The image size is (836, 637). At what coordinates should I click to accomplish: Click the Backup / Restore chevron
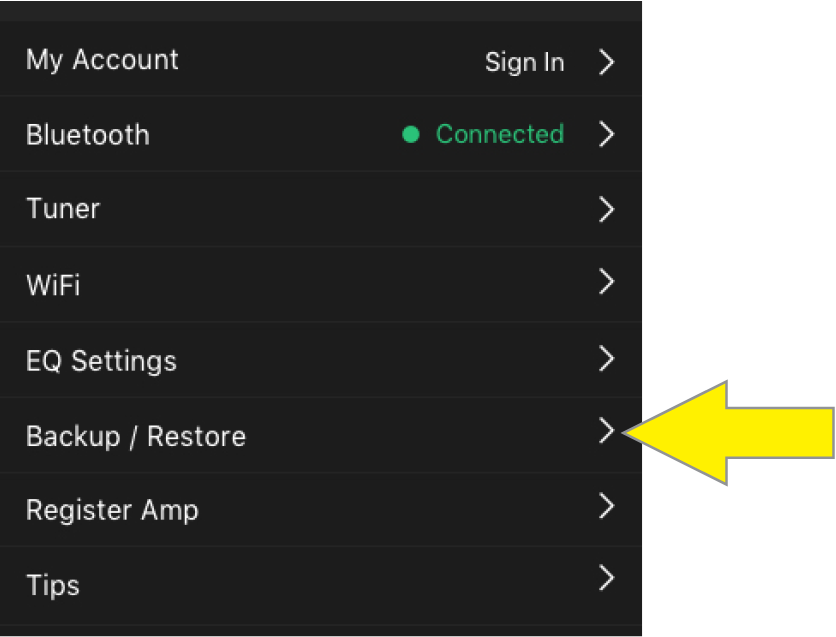606,431
